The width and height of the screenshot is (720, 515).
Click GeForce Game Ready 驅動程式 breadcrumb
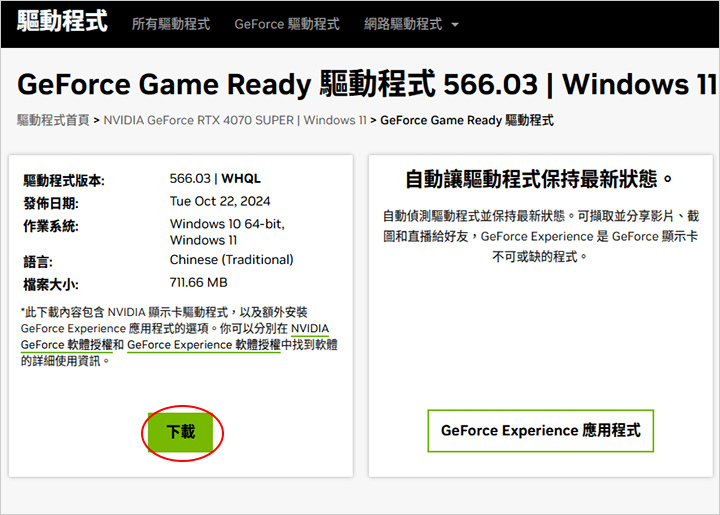pyautogui.click(x=467, y=120)
